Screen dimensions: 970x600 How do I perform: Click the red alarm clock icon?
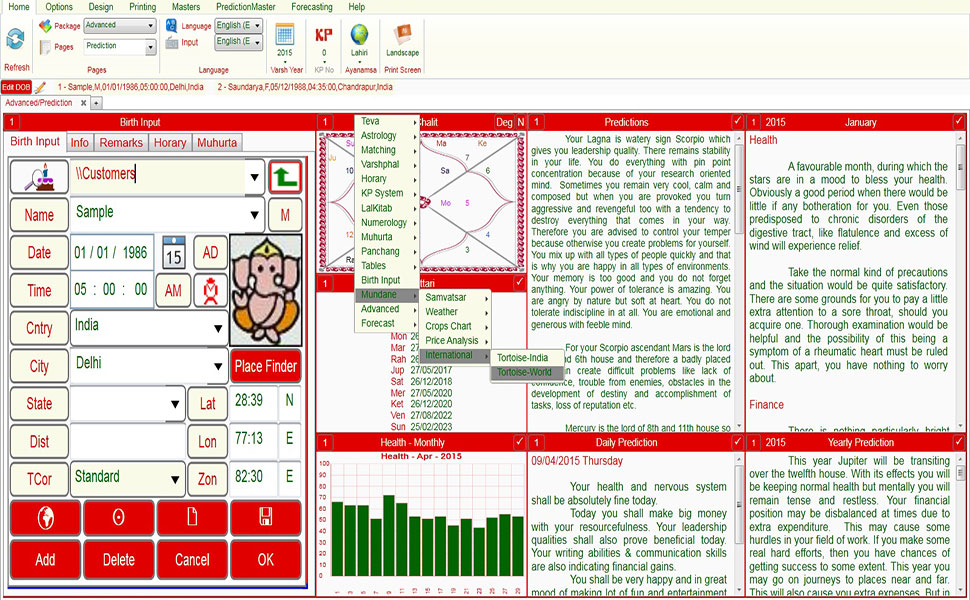point(210,290)
